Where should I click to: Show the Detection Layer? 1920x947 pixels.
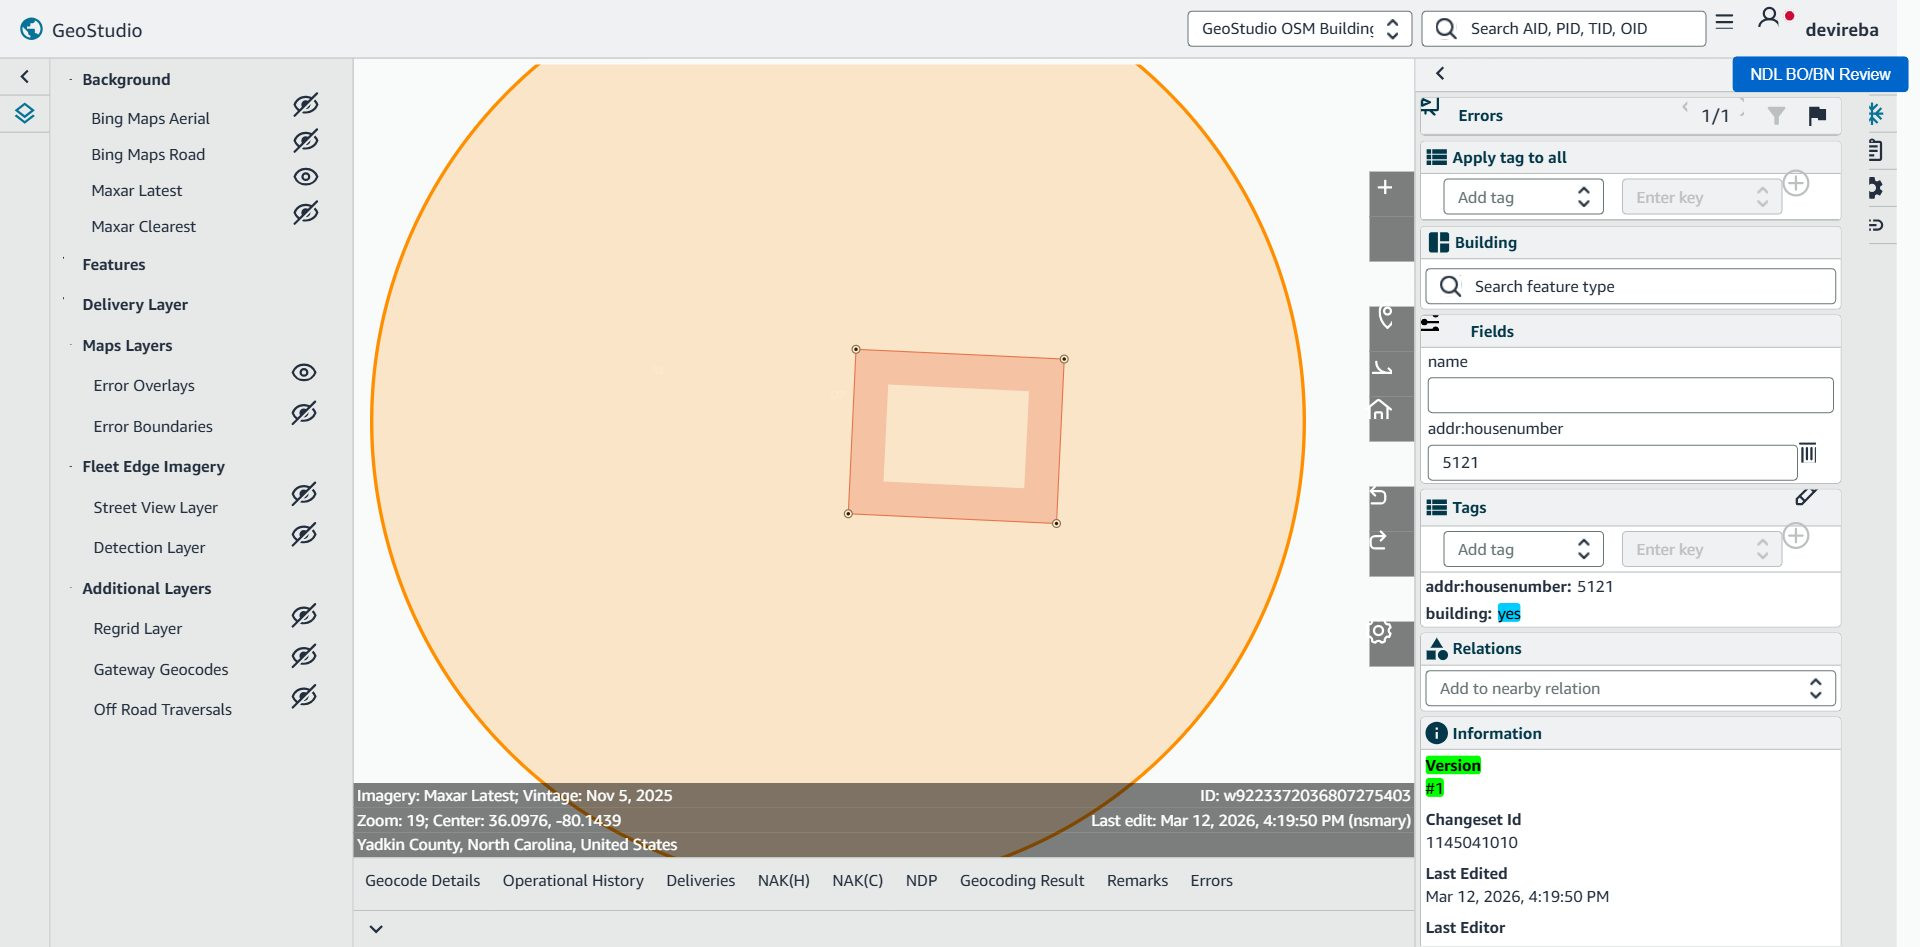304,534
